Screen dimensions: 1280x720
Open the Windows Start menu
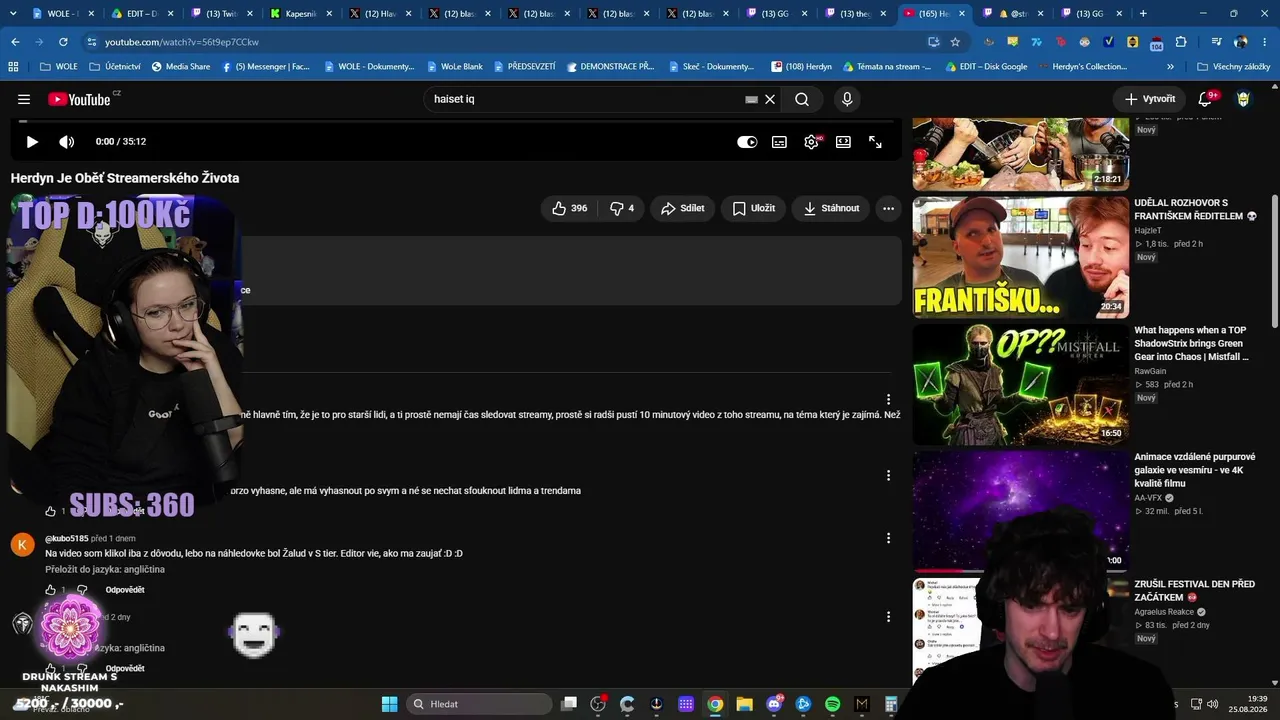pos(389,704)
